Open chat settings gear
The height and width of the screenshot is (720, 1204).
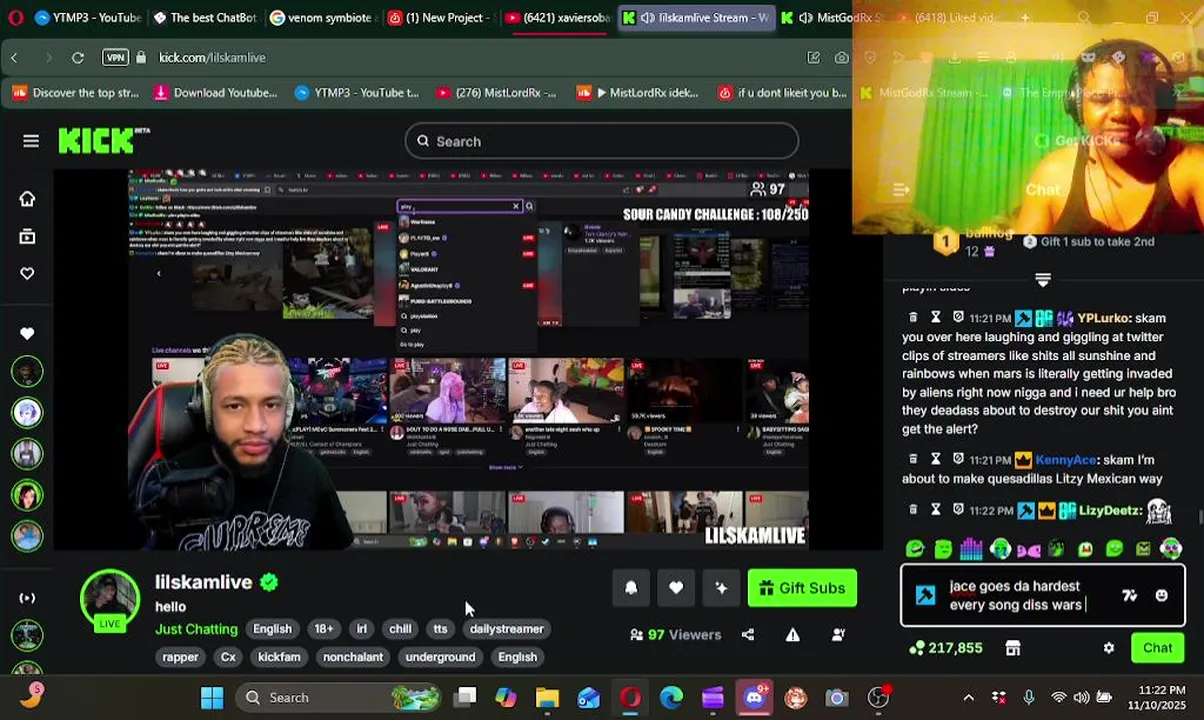(x=1109, y=648)
